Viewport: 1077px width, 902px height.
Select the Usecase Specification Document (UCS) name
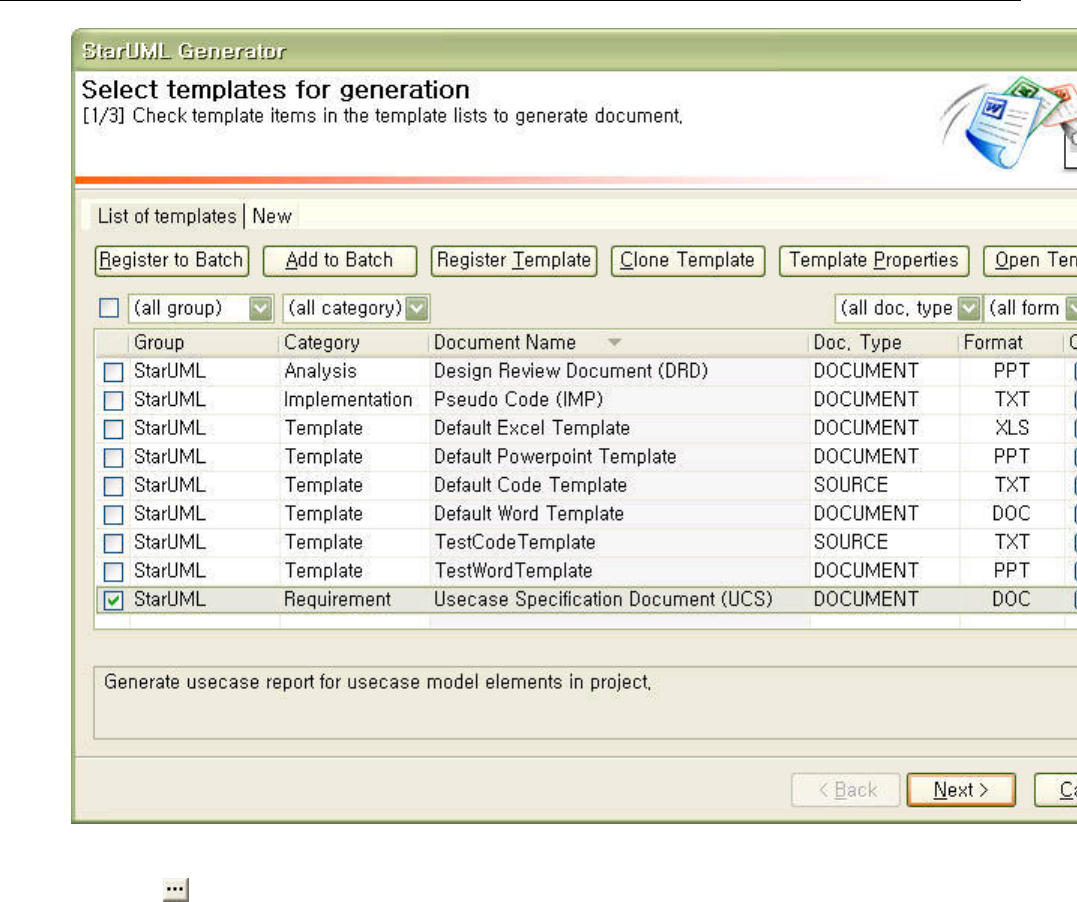coord(603,599)
